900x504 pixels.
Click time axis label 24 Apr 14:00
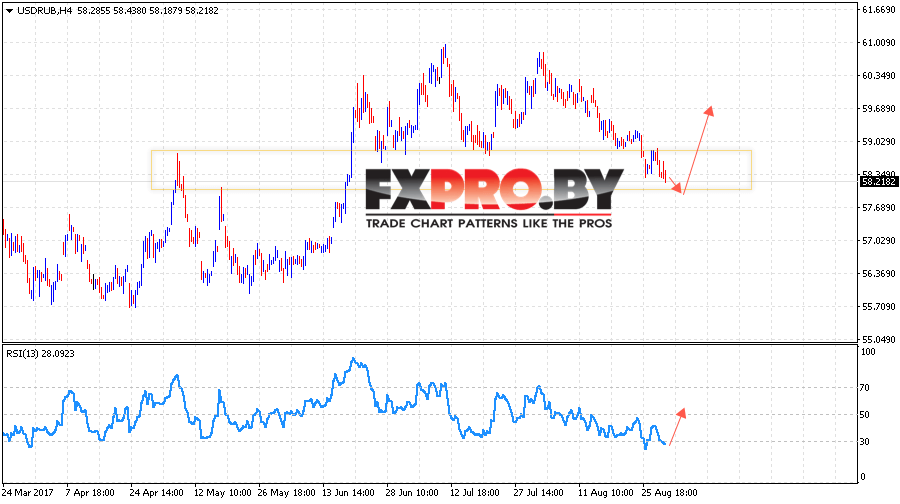[x=156, y=493]
